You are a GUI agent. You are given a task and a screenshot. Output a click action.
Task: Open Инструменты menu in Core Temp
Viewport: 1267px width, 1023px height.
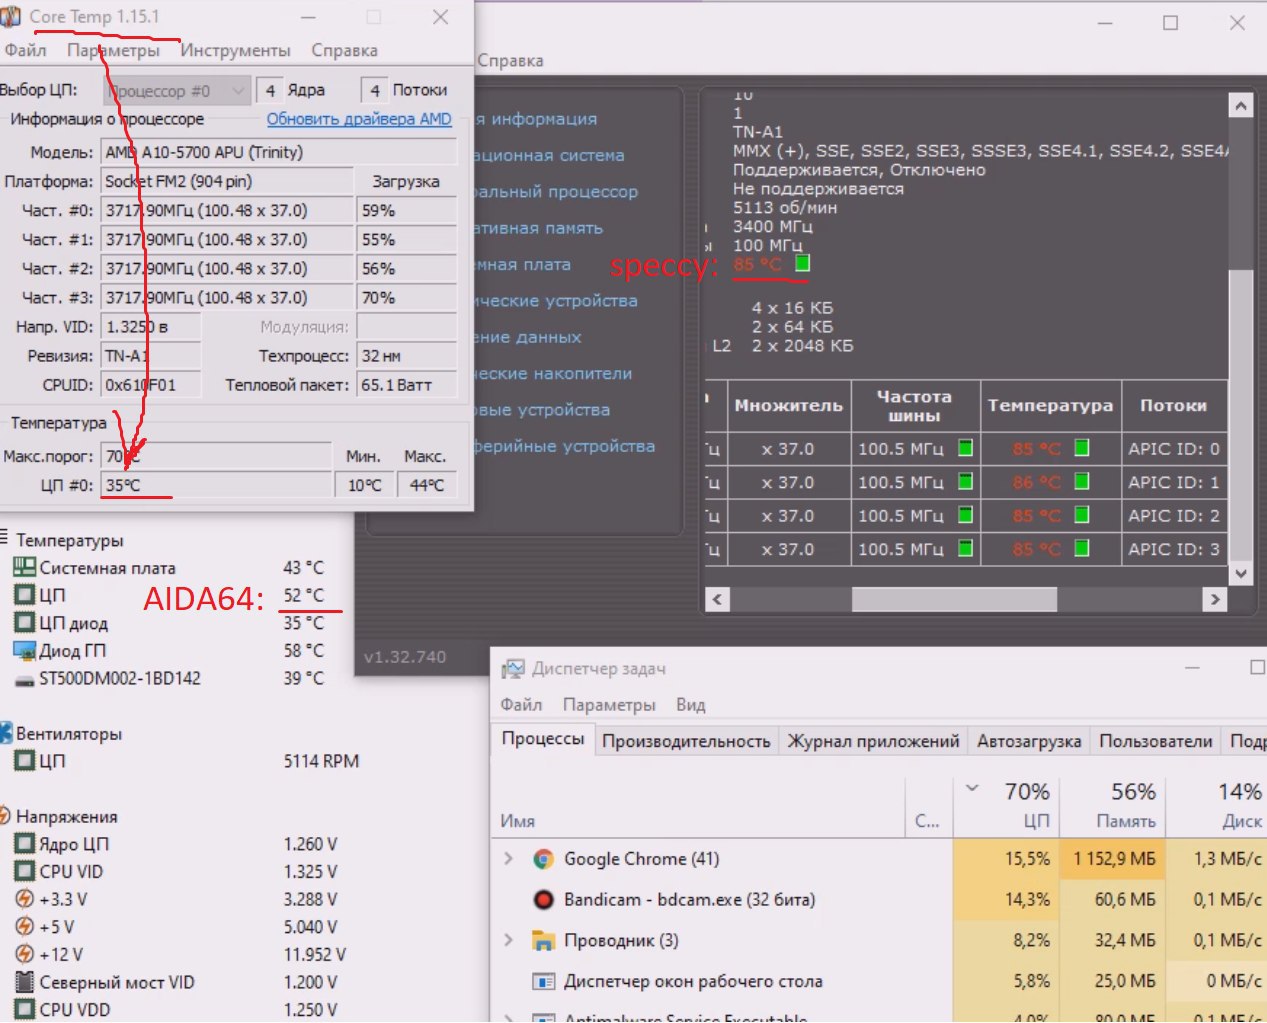click(235, 50)
